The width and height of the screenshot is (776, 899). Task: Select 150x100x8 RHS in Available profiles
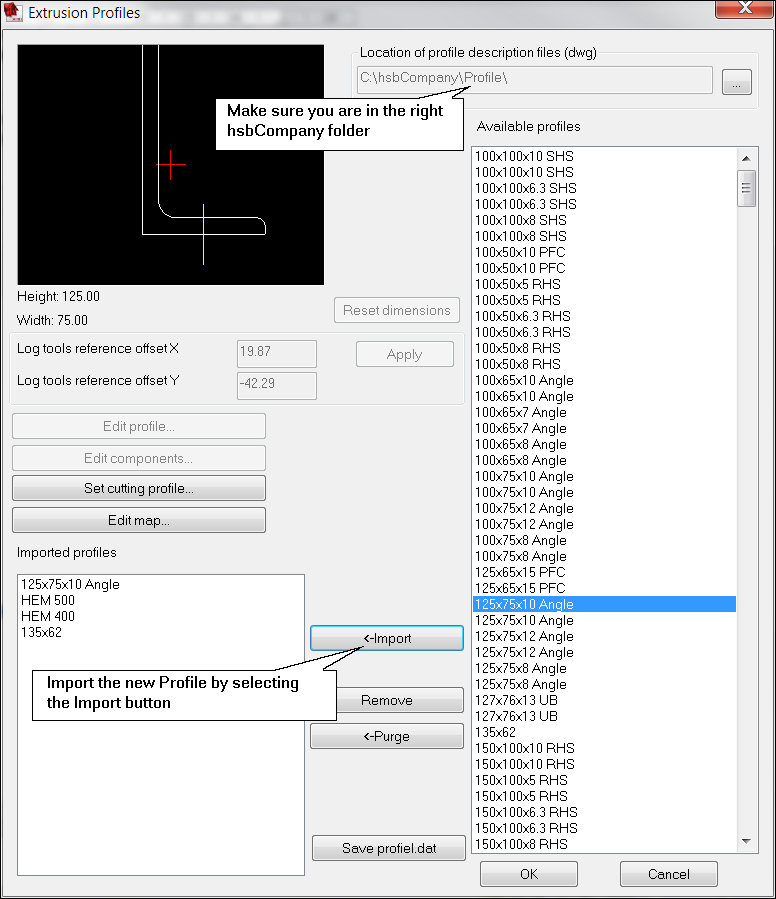605,844
